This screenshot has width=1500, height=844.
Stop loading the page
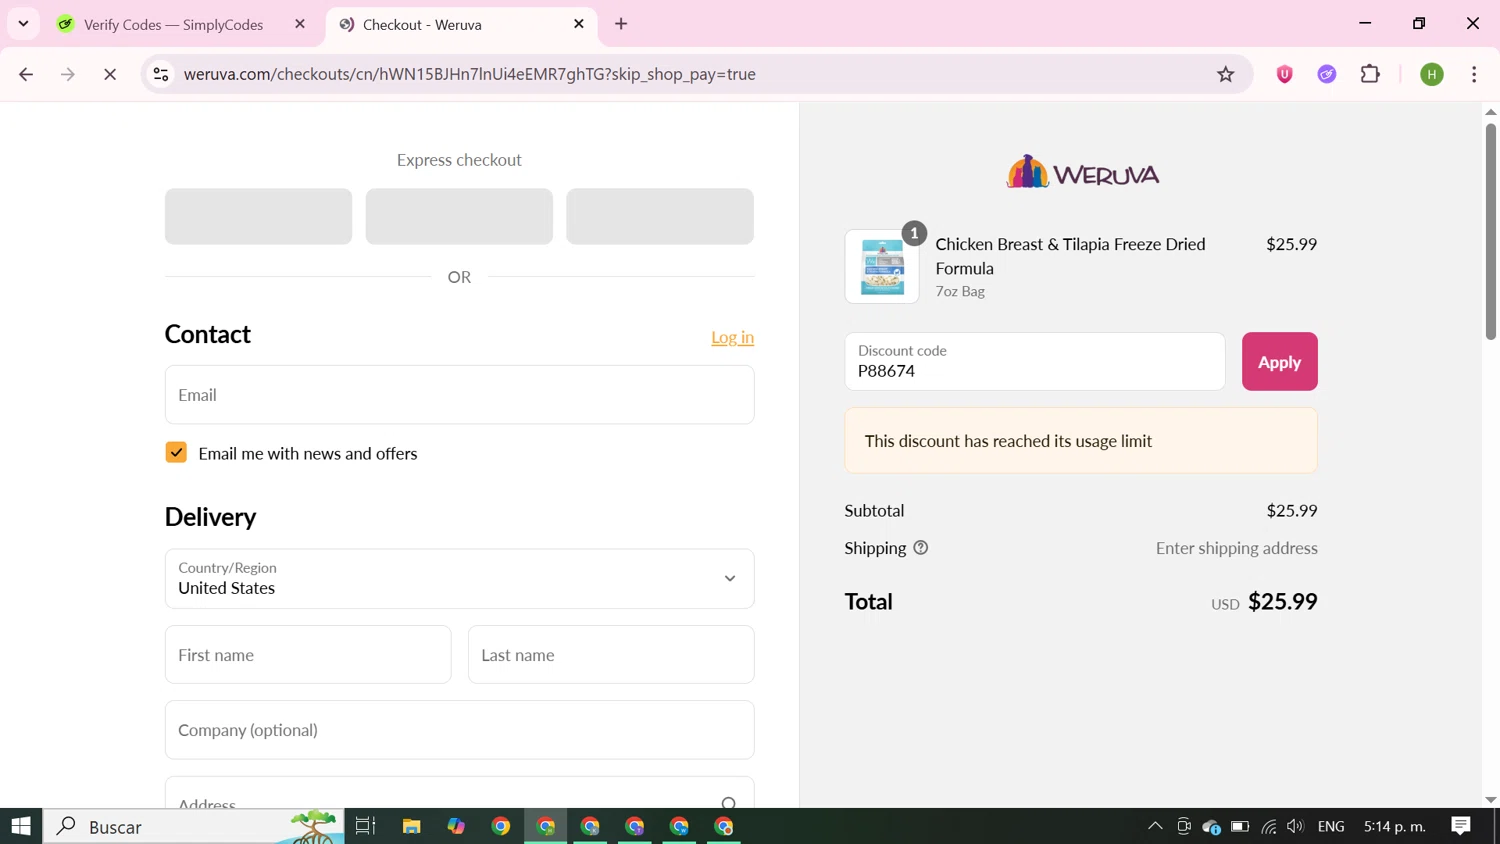click(110, 74)
